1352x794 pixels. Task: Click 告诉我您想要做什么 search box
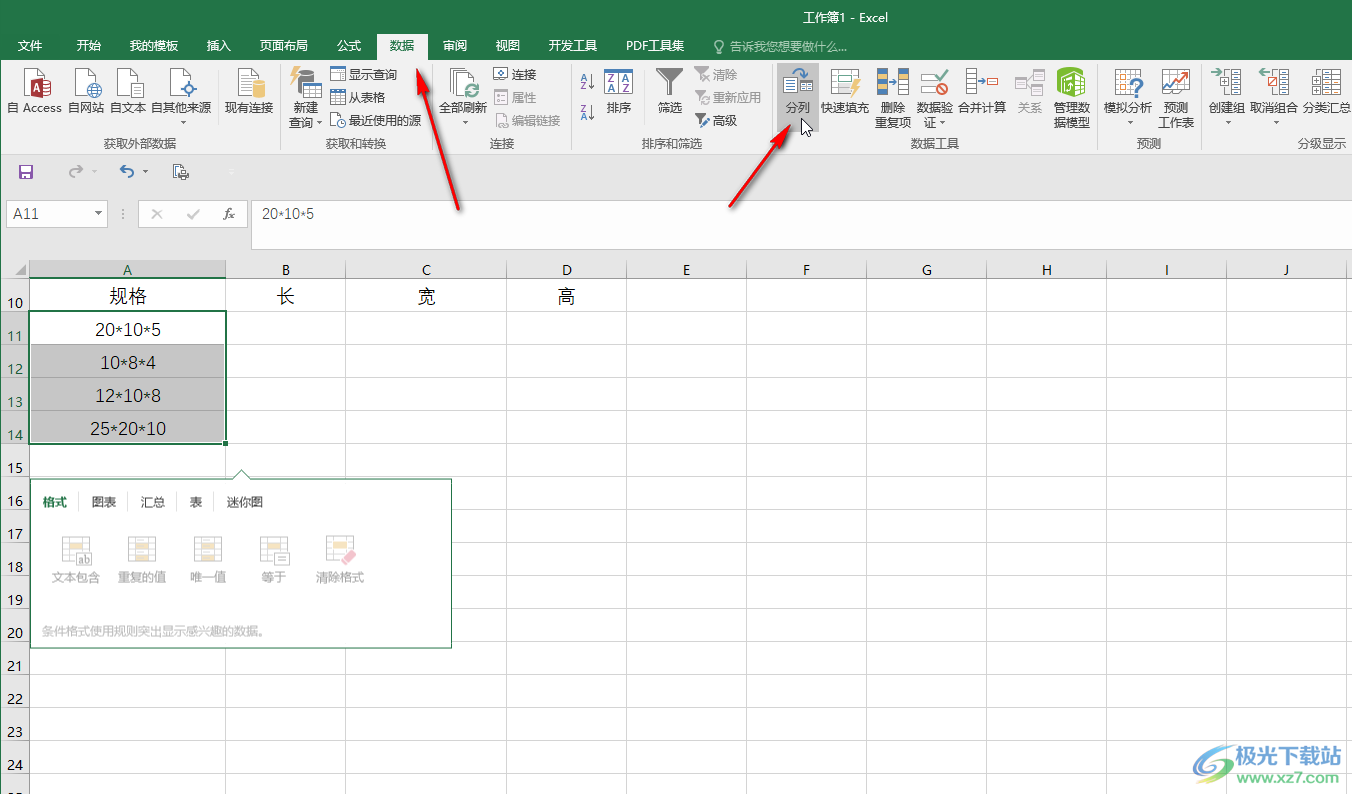click(780, 46)
